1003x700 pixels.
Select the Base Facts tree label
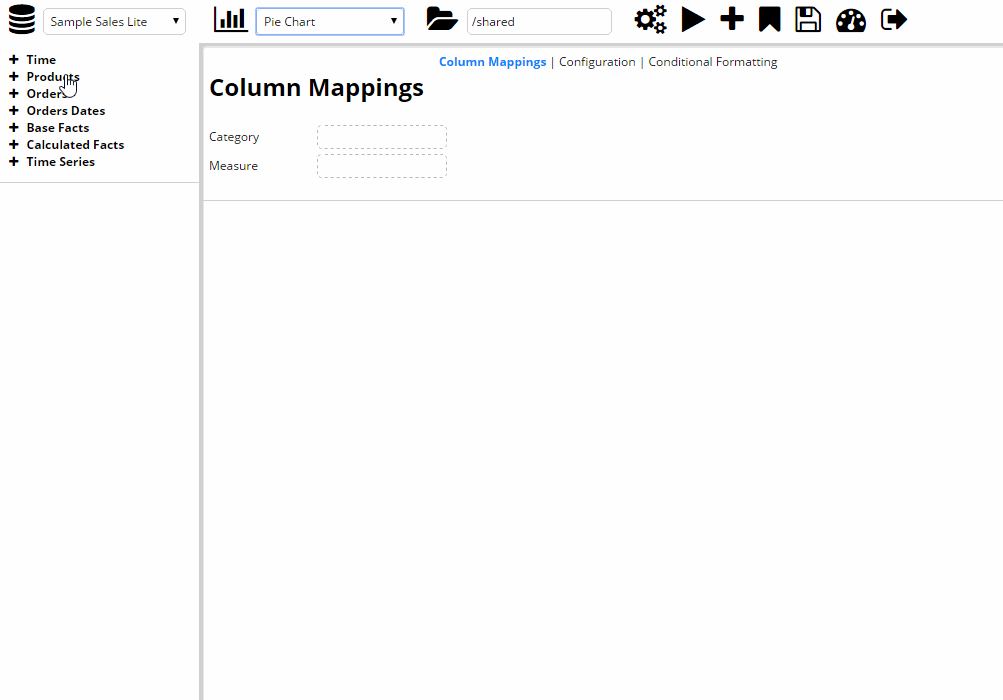58,128
